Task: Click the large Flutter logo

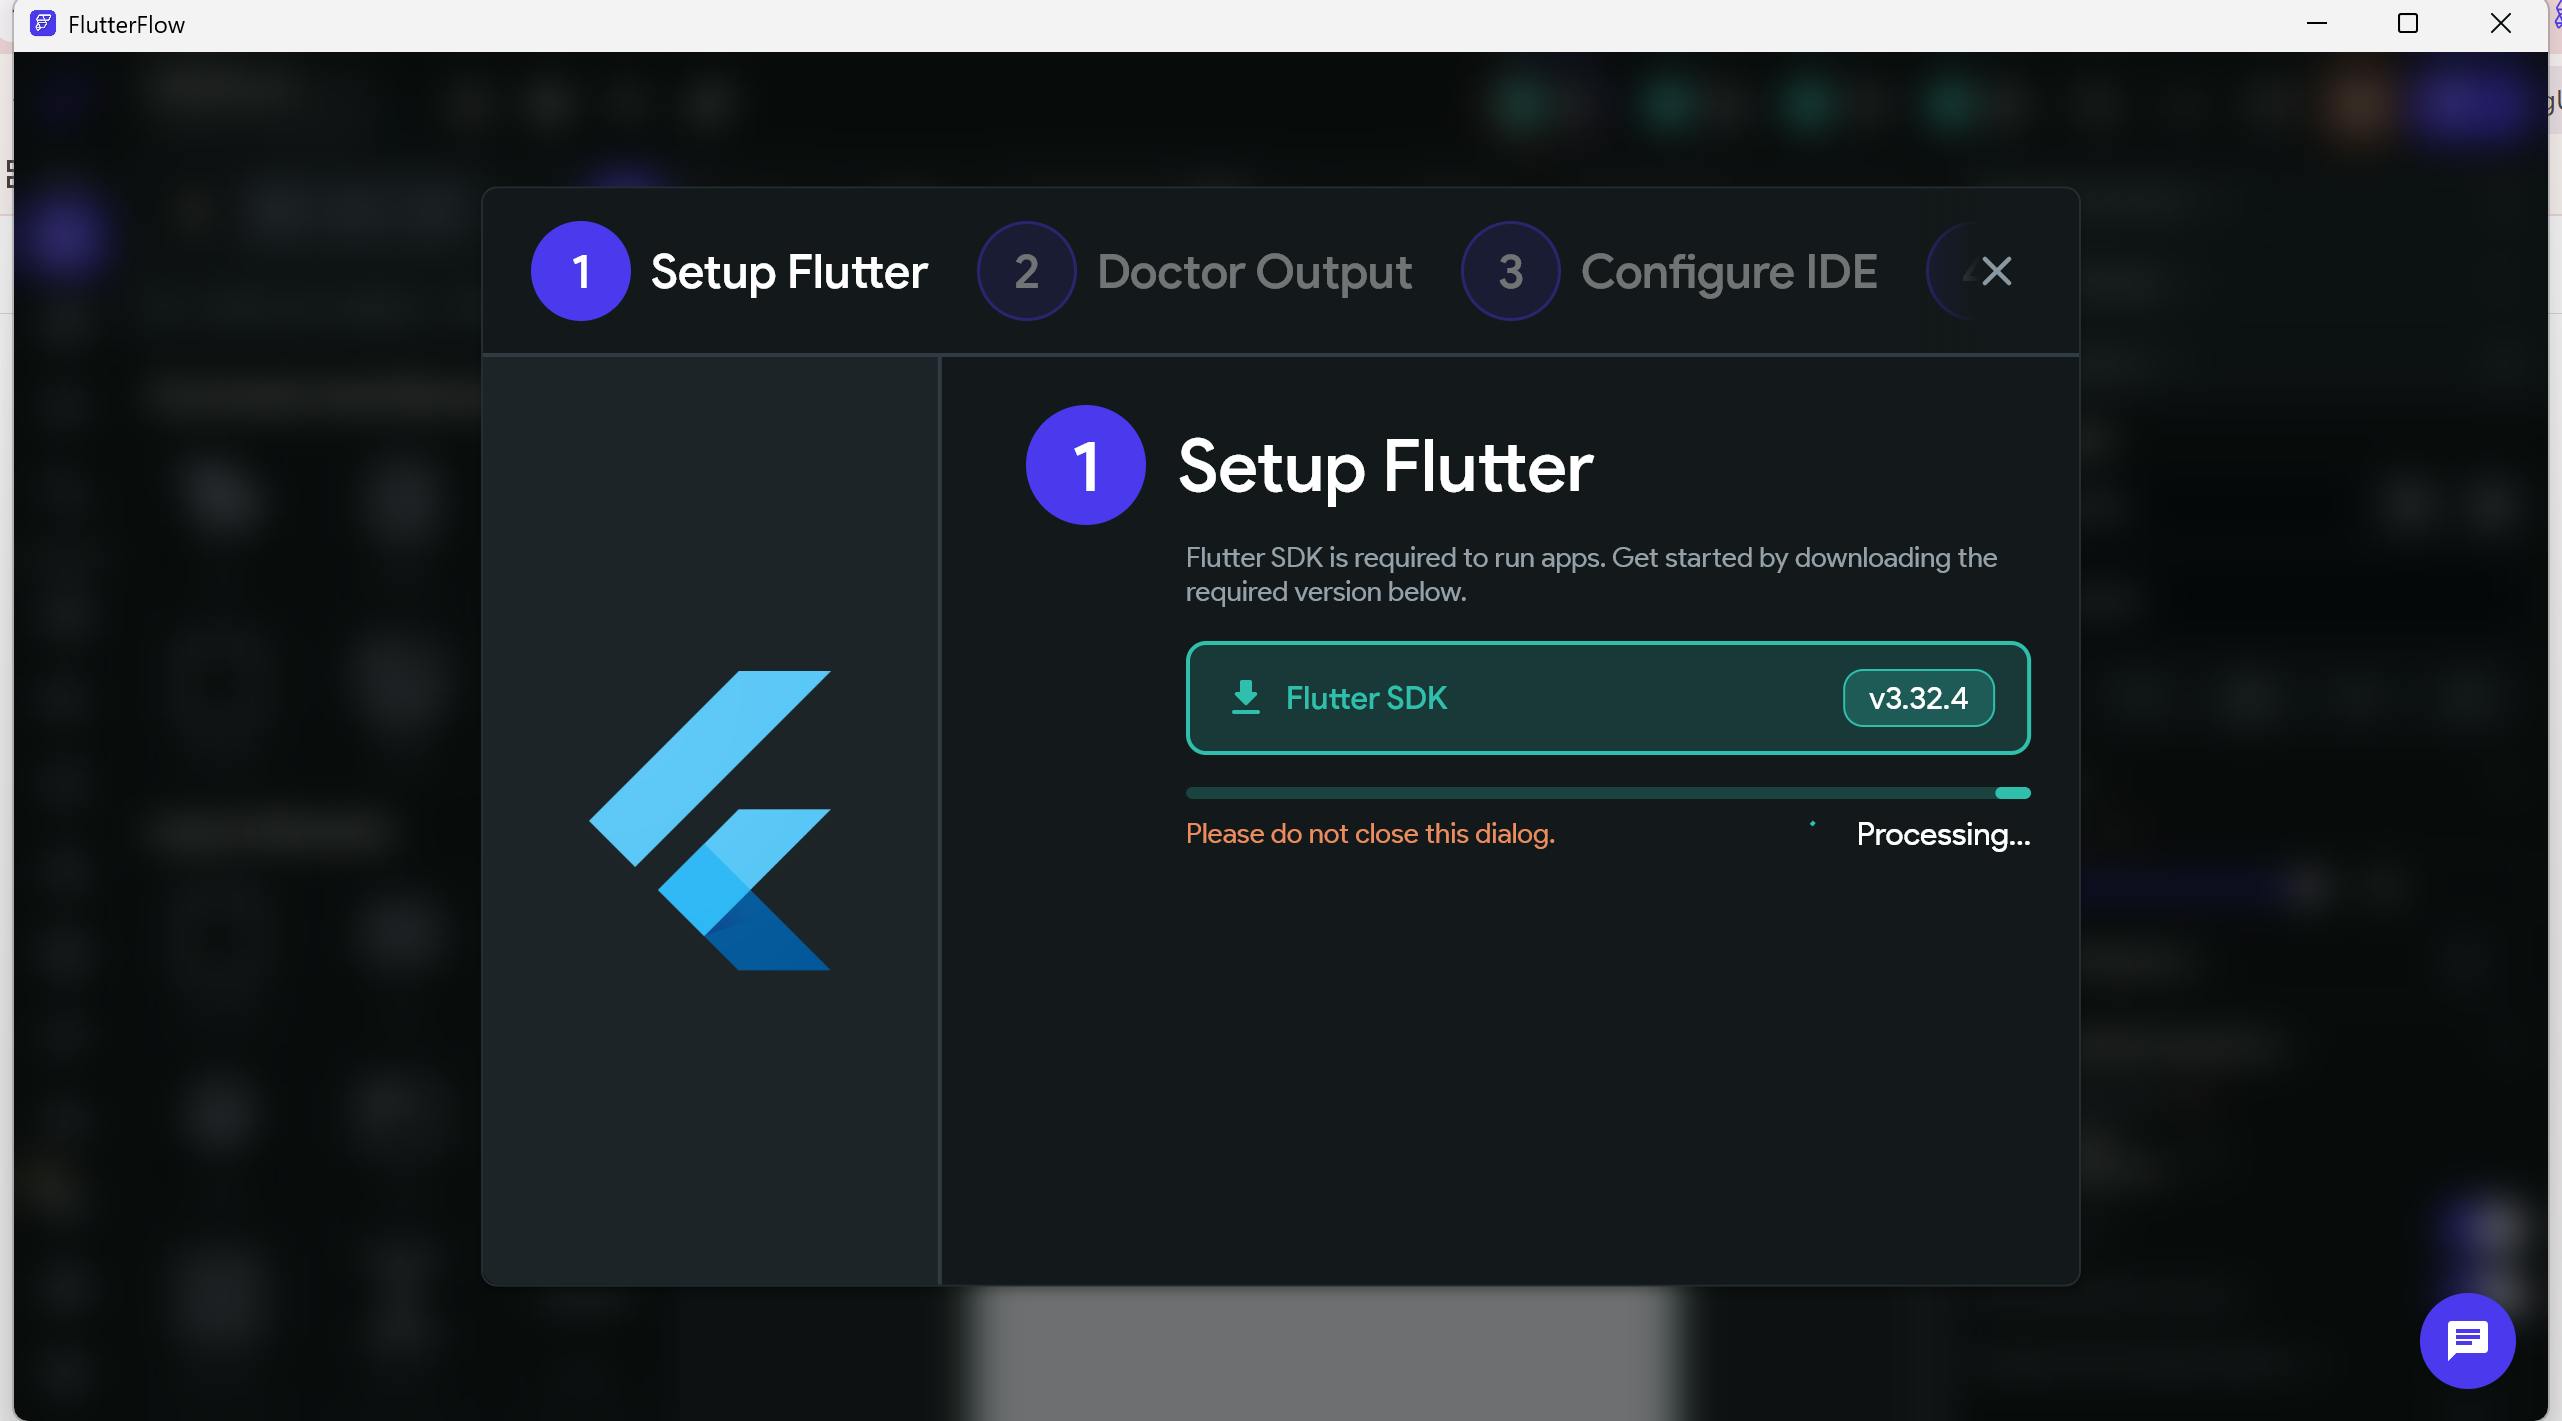Action: point(710,820)
